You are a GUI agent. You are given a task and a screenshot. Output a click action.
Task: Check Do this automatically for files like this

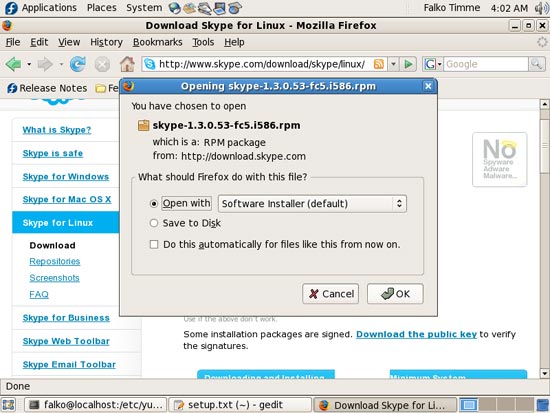pos(154,244)
